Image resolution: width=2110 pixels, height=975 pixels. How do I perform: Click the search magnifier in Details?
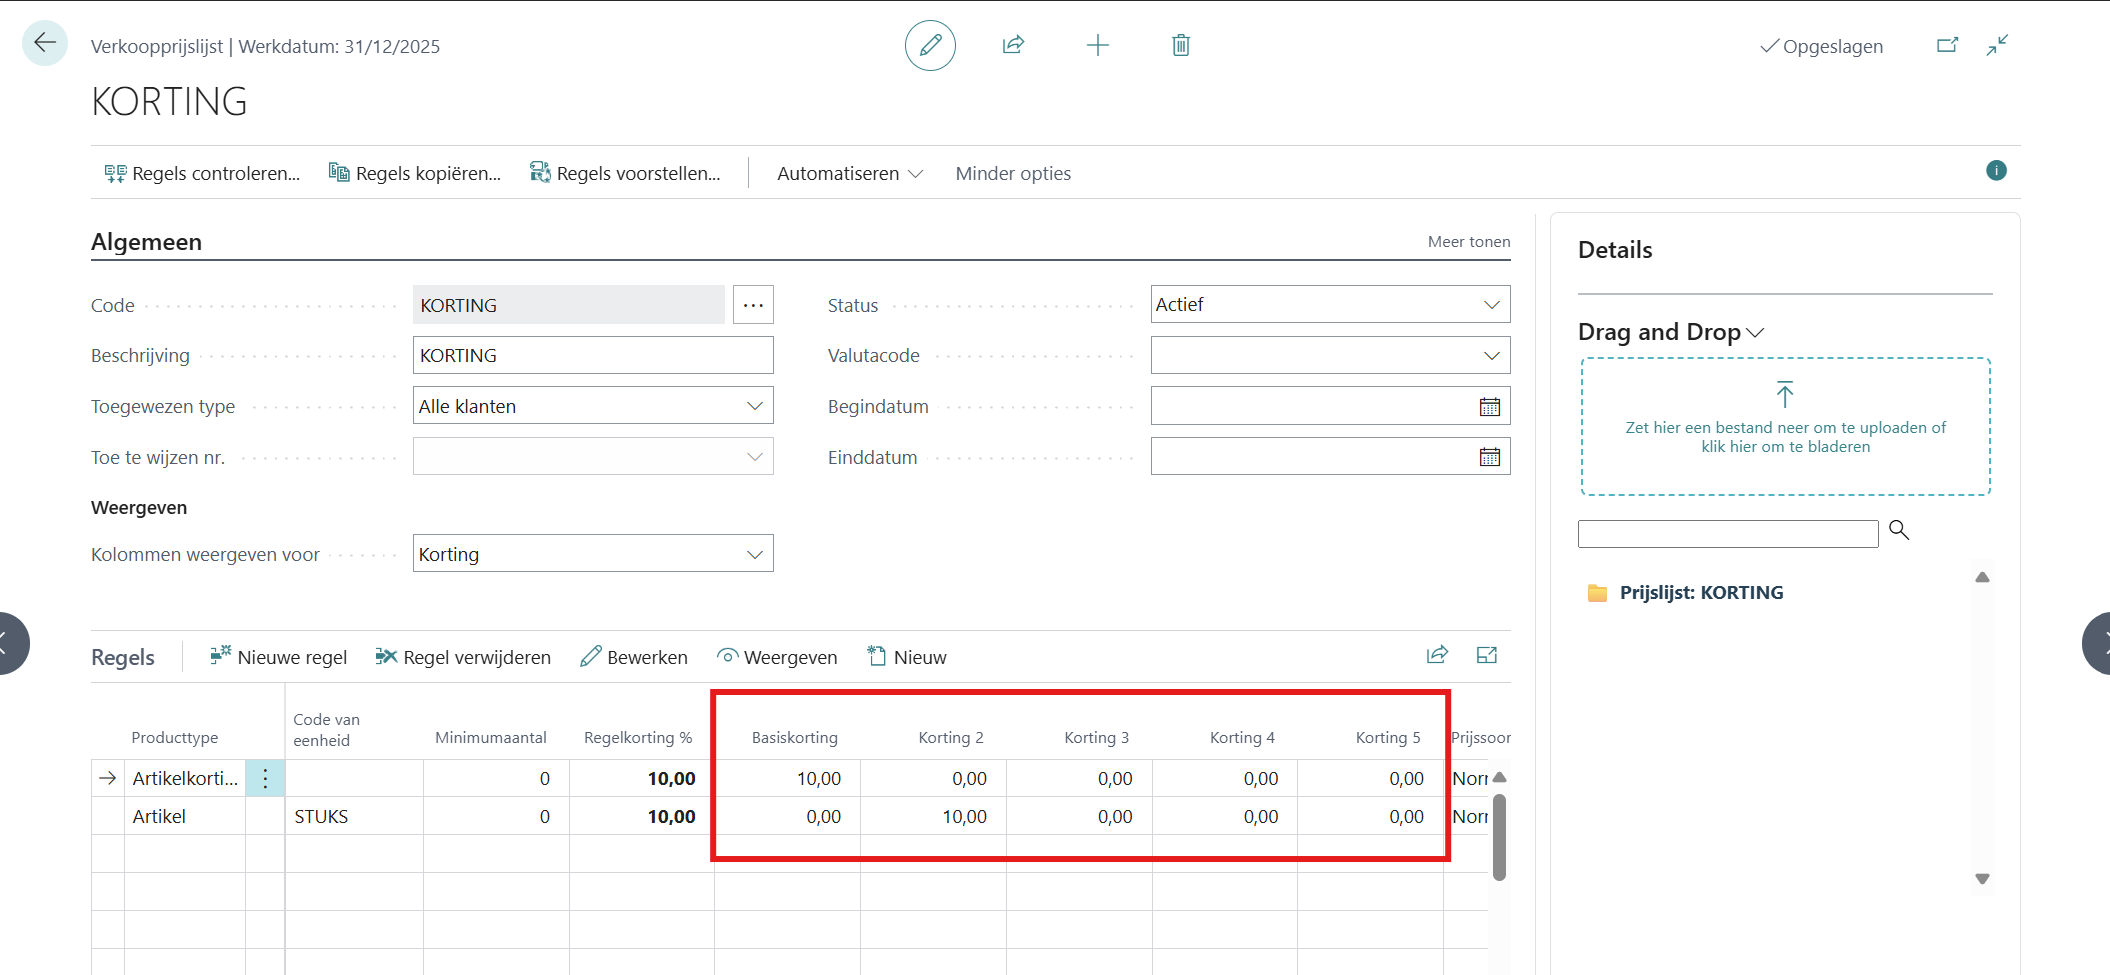pos(1899,531)
